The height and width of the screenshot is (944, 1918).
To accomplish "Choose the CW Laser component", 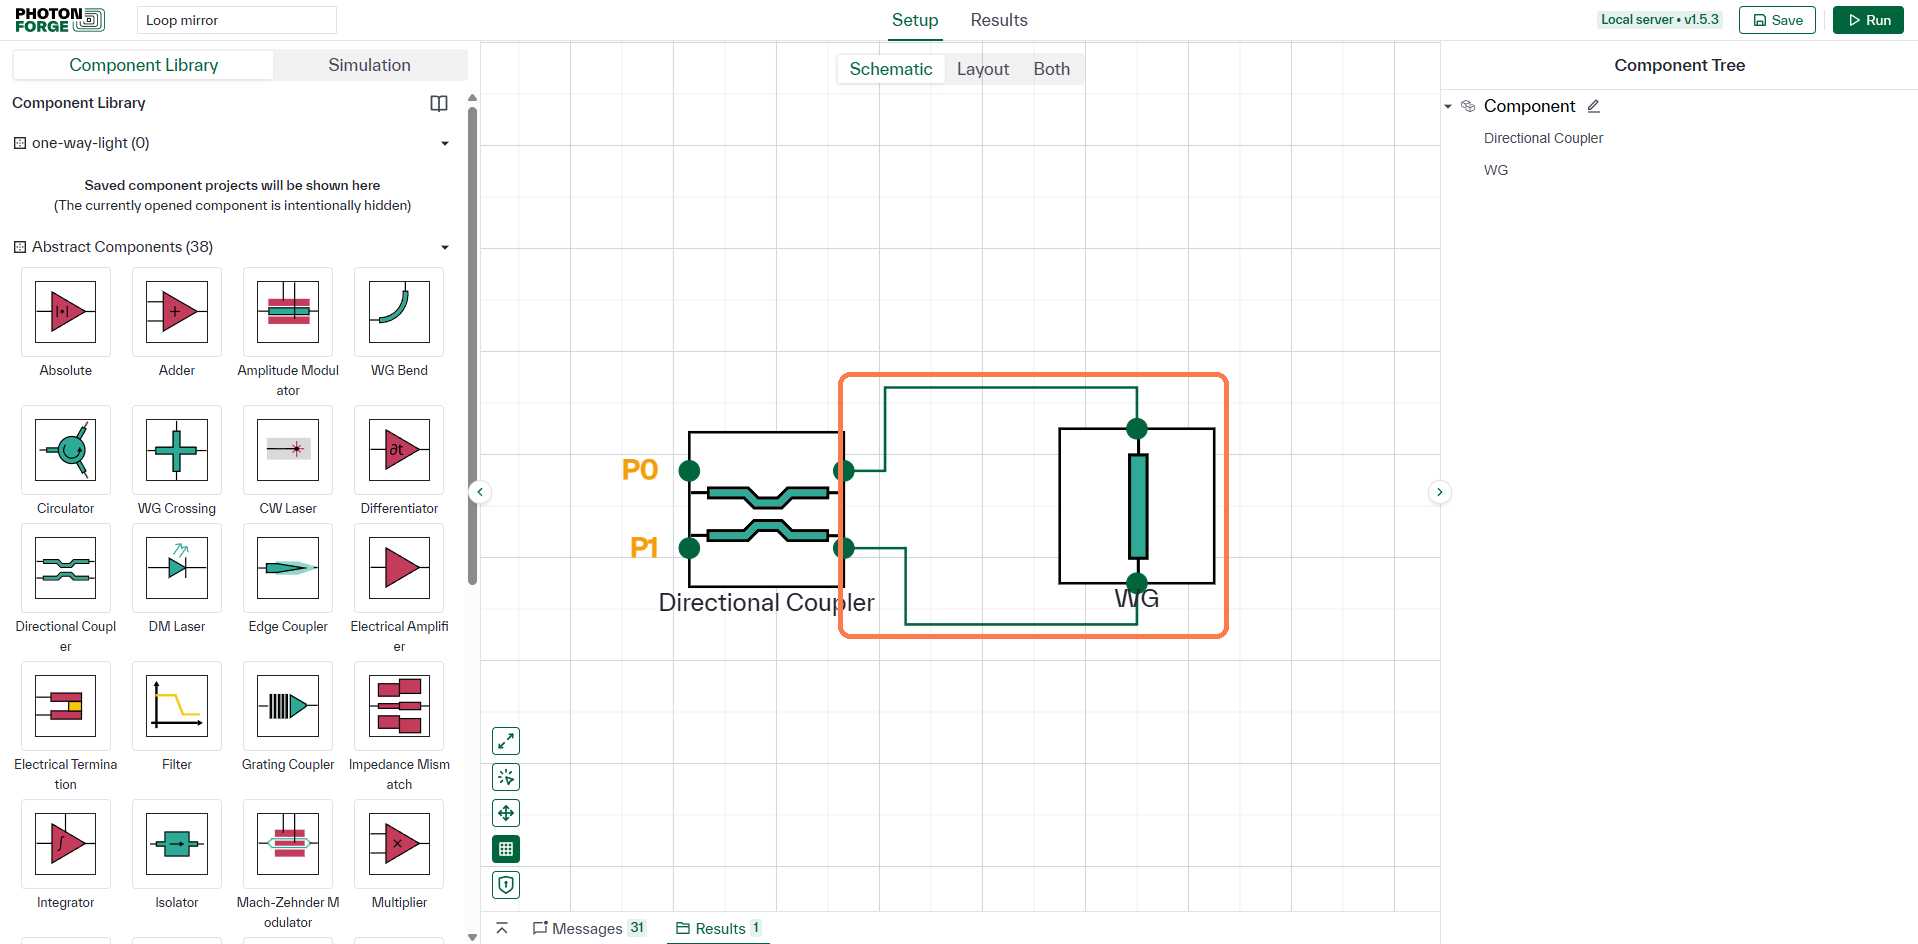I will tap(288, 450).
